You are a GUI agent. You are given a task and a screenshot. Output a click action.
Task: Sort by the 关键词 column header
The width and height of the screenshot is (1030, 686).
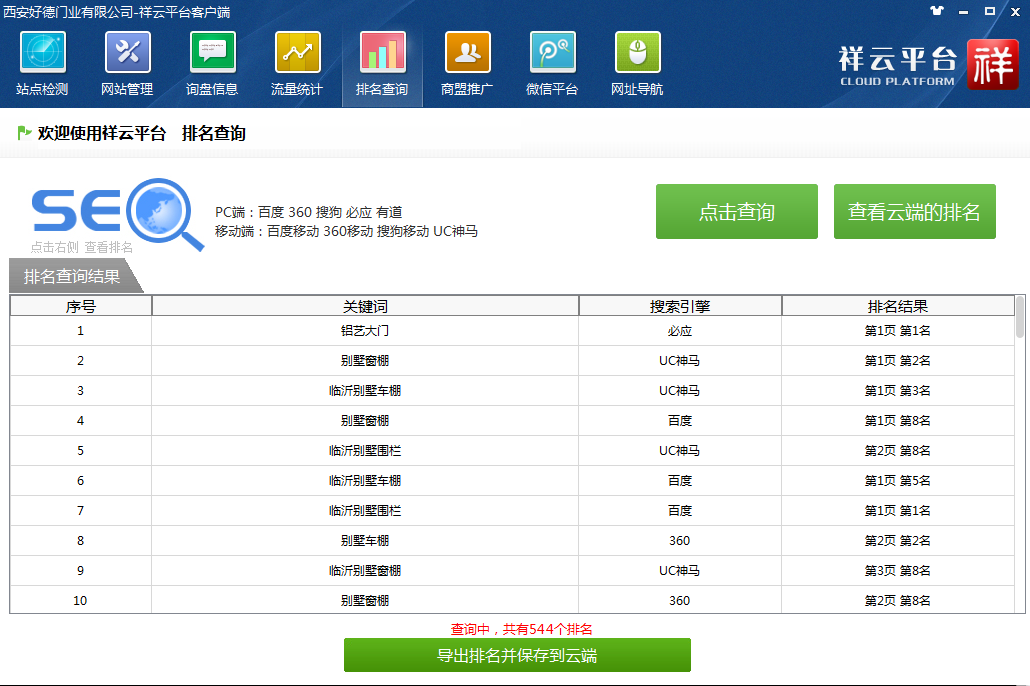coord(365,306)
